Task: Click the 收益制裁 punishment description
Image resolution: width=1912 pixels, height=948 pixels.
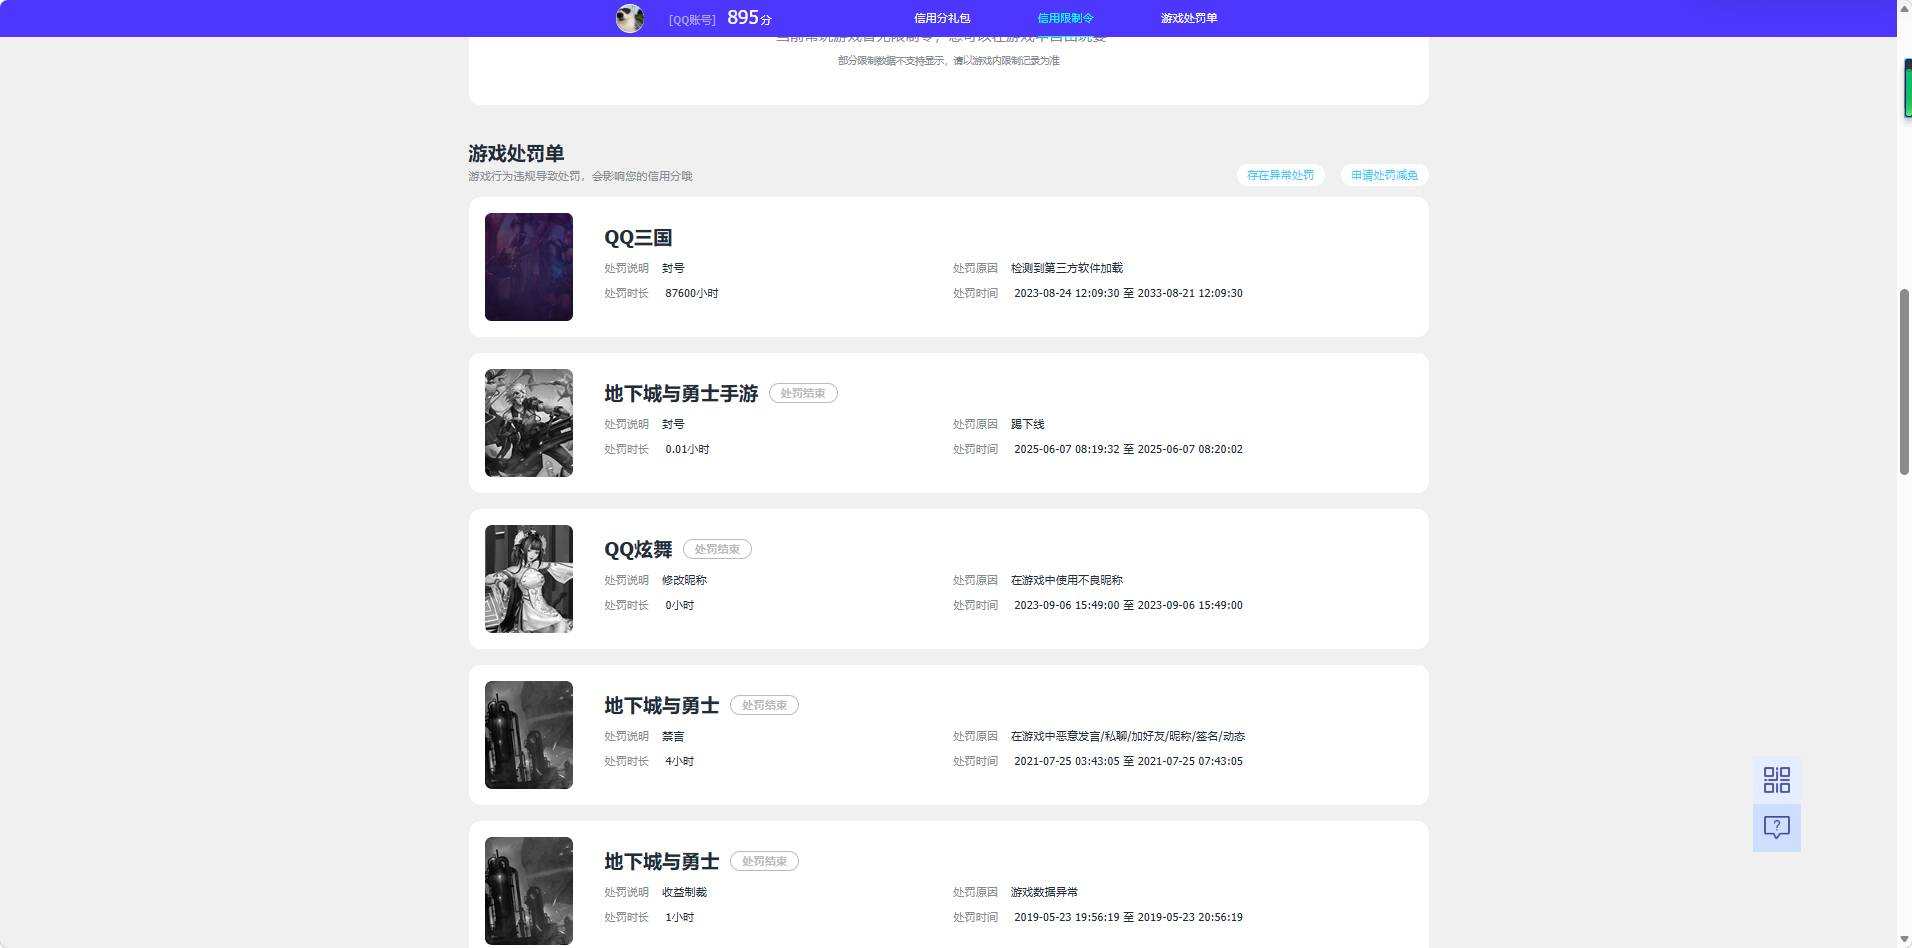Action: click(684, 892)
